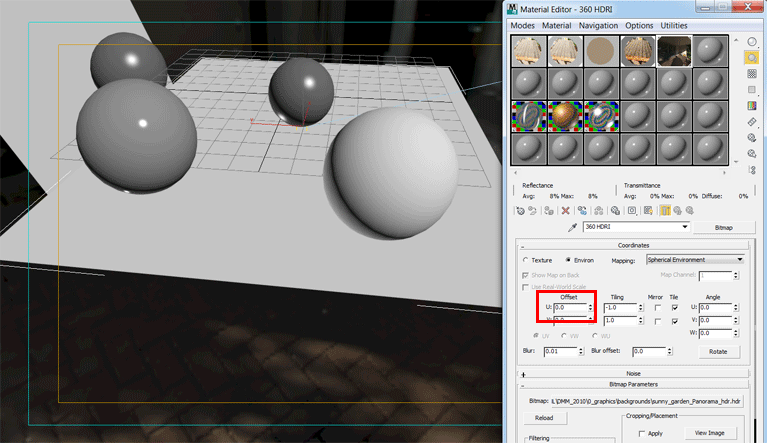
Task: Click the Make Unique icon
Action: [599, 211]
